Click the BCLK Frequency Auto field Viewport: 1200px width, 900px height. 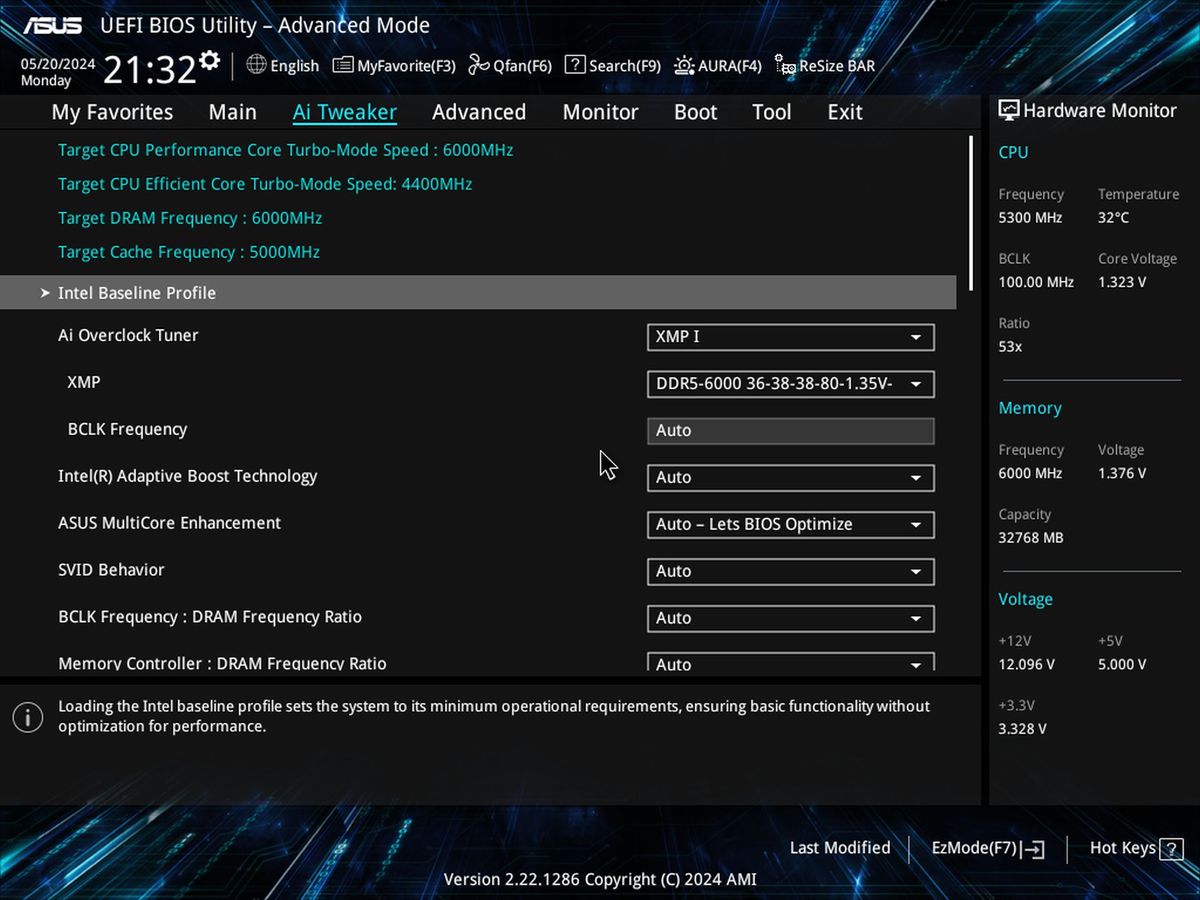coord(791,431)
